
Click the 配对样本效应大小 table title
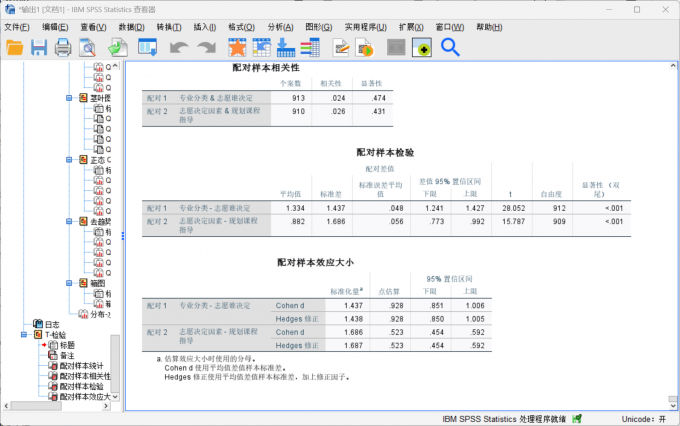point(315,262)
